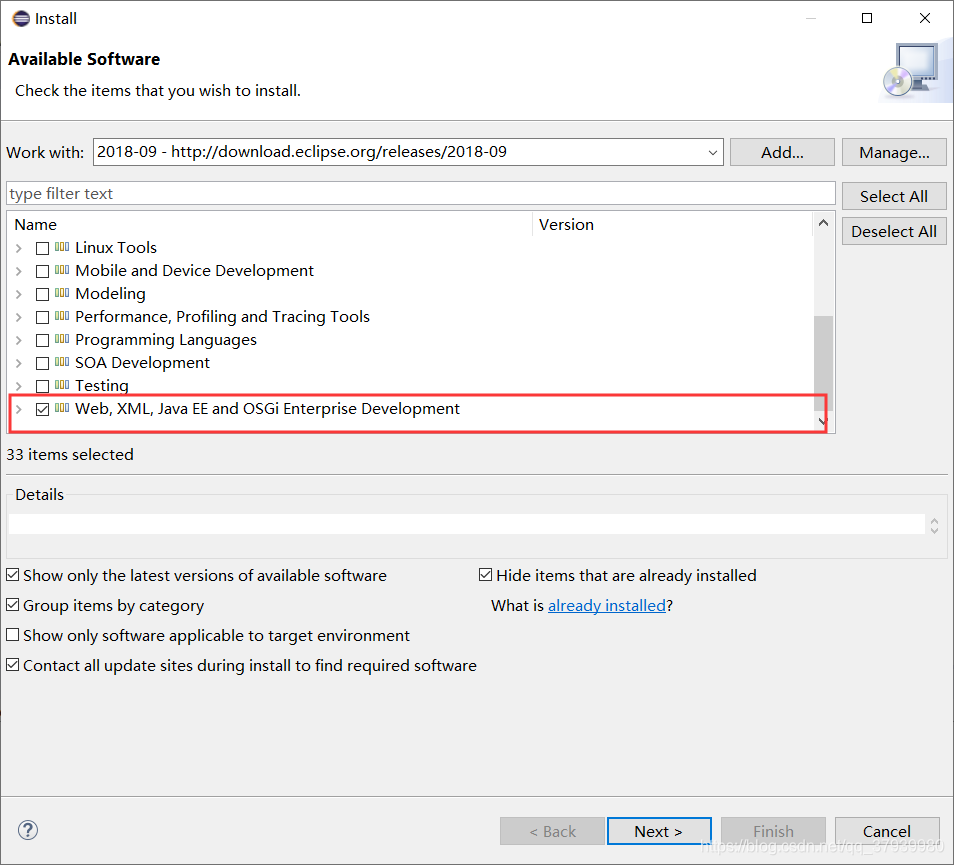The height and width of the screenshot is (865, 954).
Task: Click the Details scroll down arrow
Action: pyautogui.click(x=935, y=530)
